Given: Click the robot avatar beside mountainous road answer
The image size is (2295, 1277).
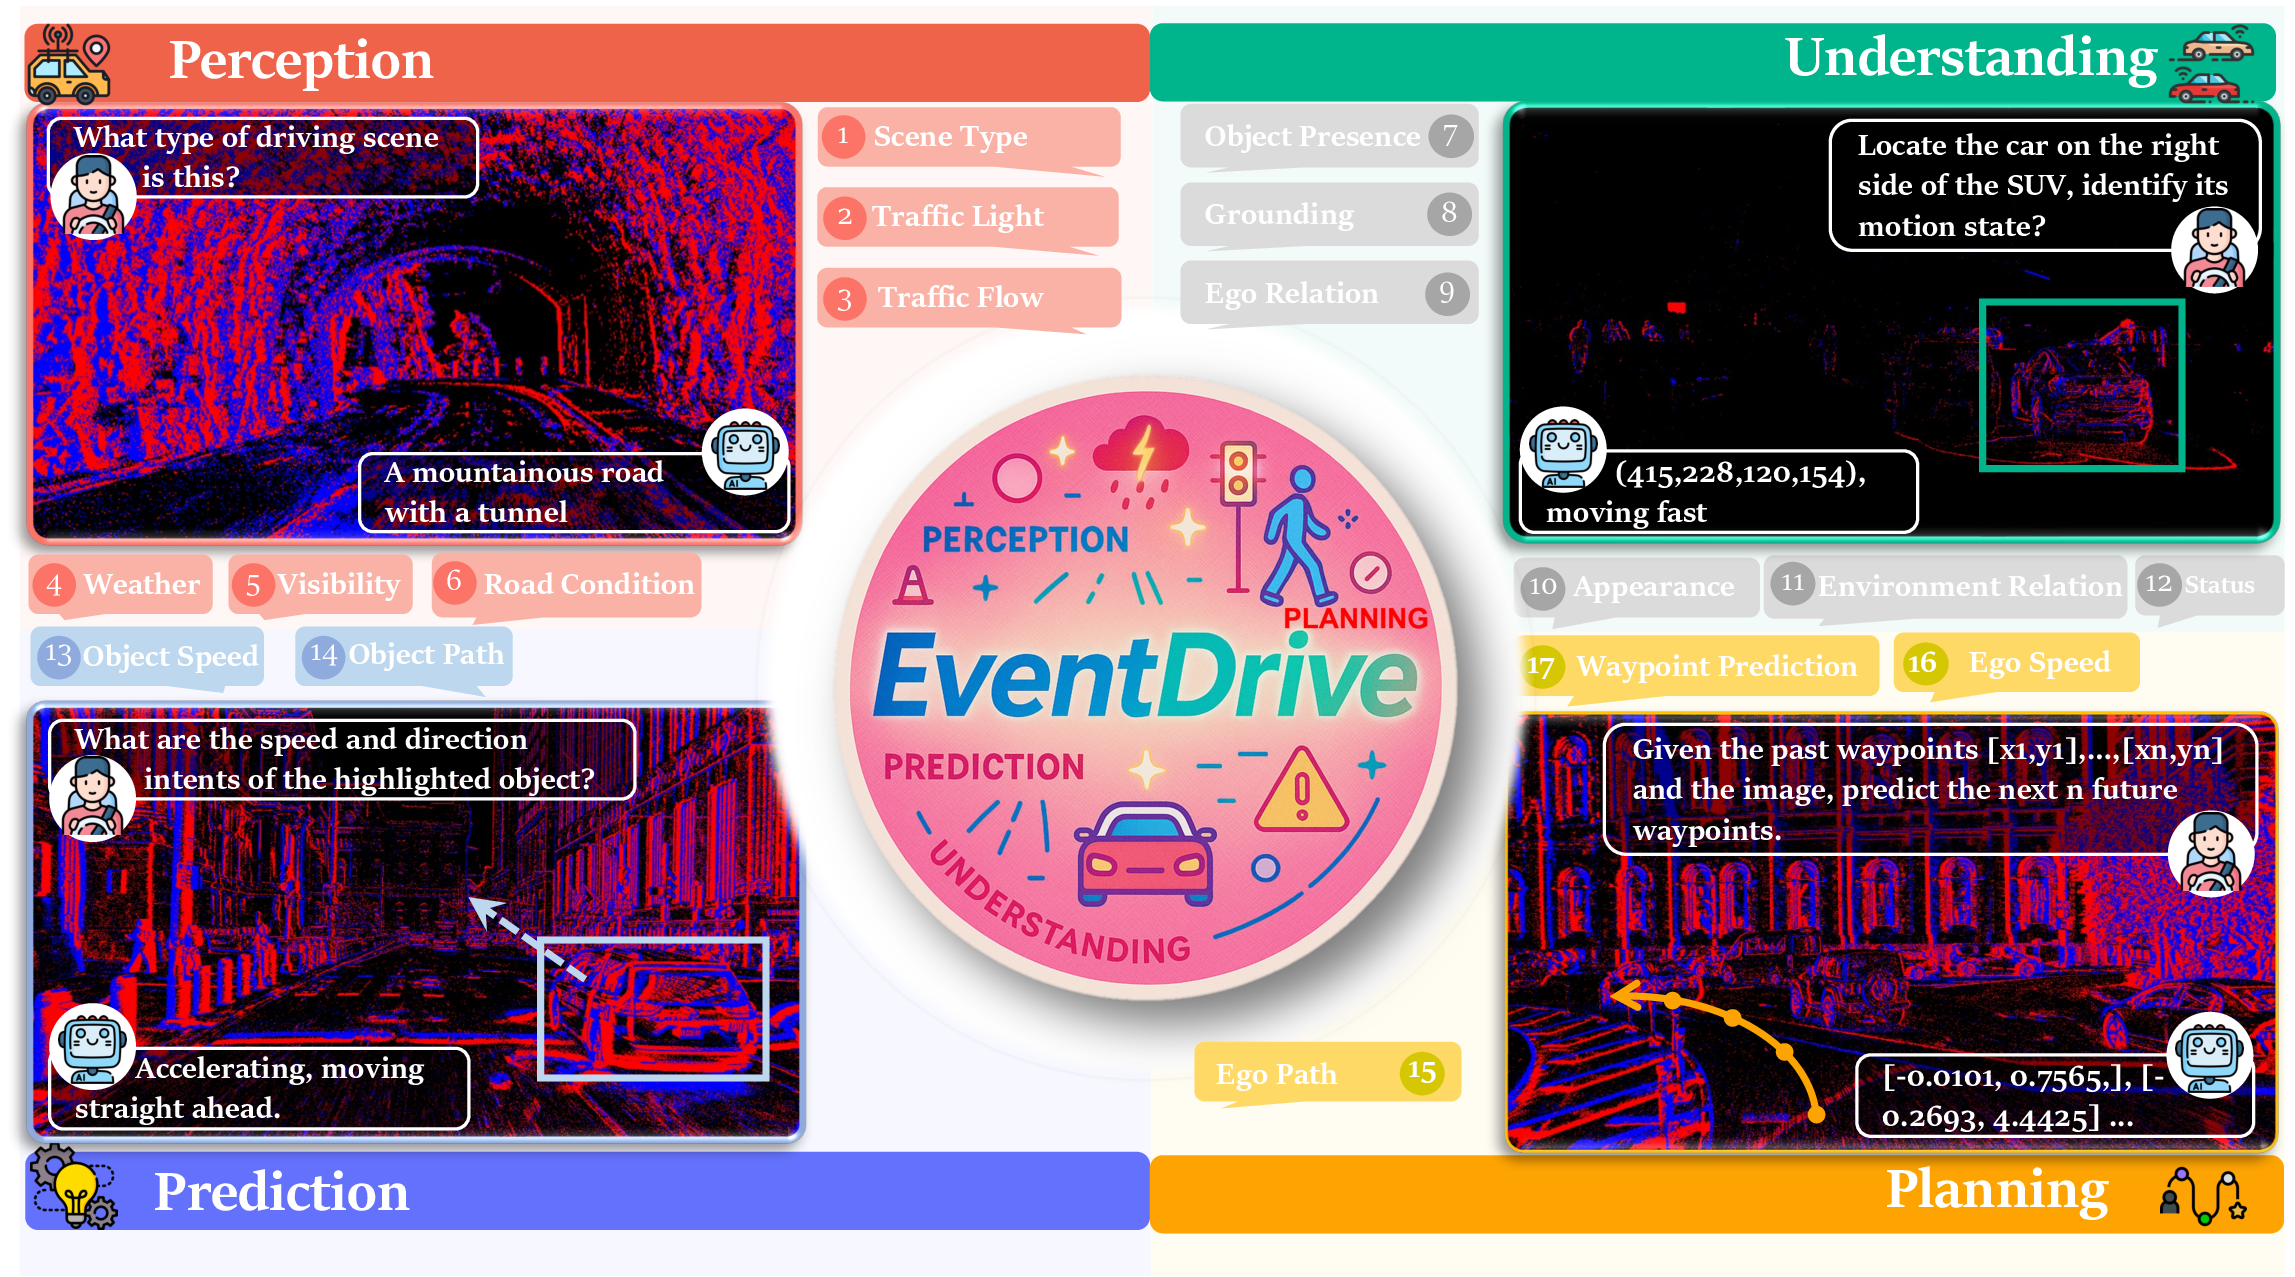Looking at the screenshot, I should click(746, 452).
